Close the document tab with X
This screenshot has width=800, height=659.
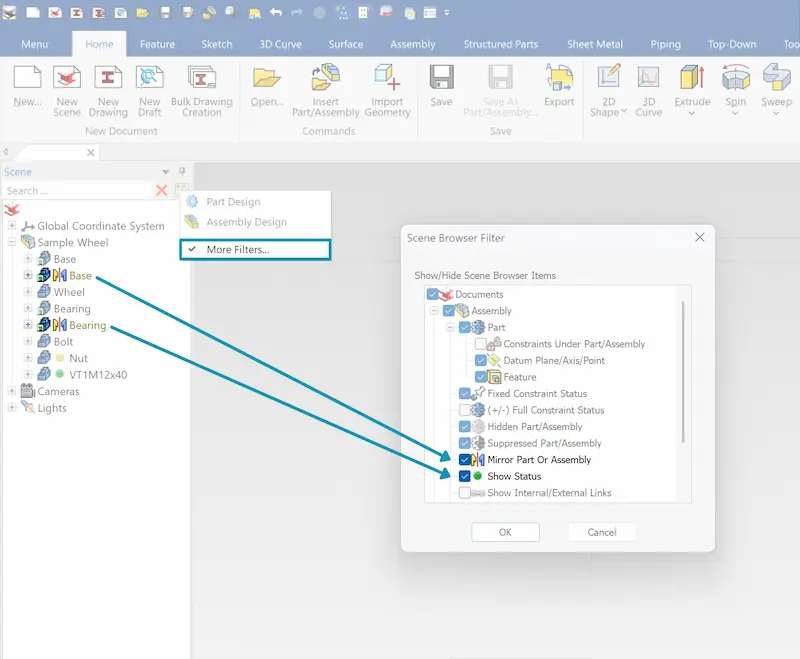tap(91, 152)
